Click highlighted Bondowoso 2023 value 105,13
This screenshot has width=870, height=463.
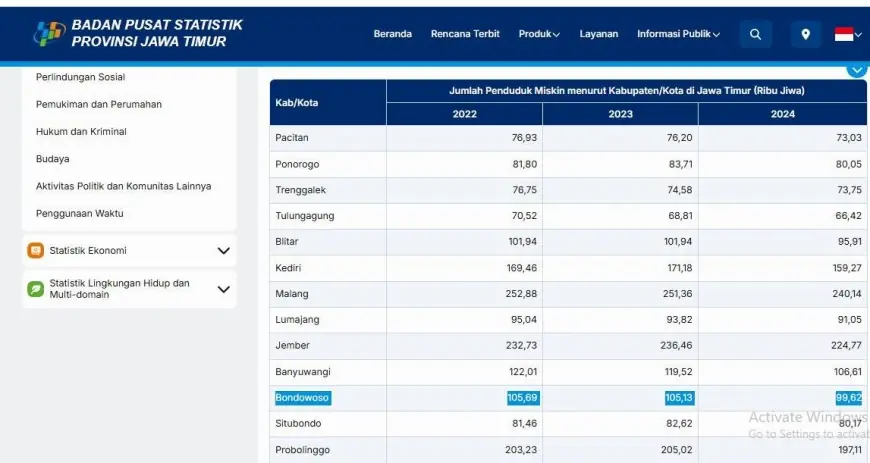pos(679,397)
